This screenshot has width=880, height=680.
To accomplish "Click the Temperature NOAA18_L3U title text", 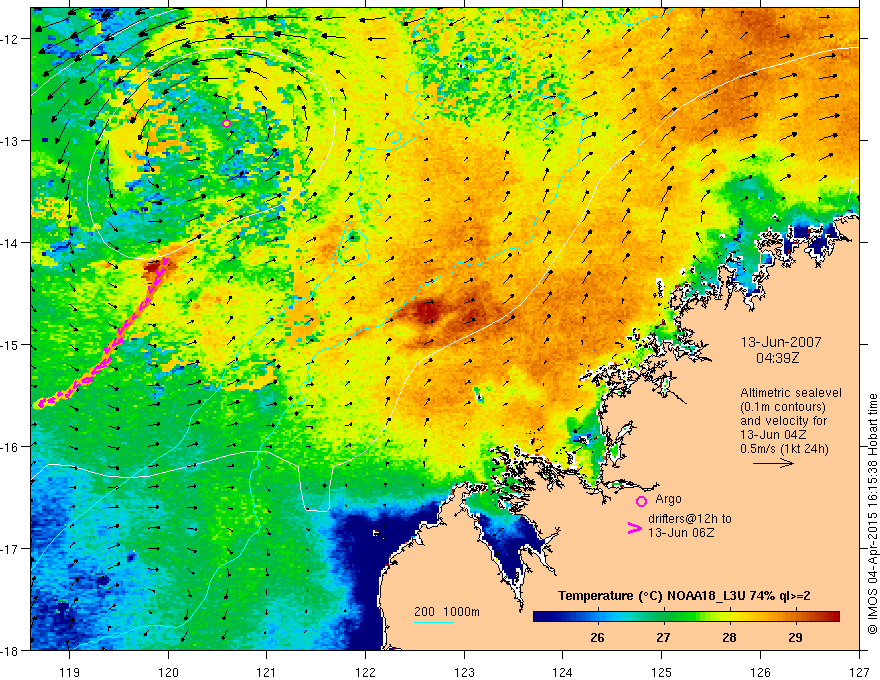I will click(x=684, y=596).
